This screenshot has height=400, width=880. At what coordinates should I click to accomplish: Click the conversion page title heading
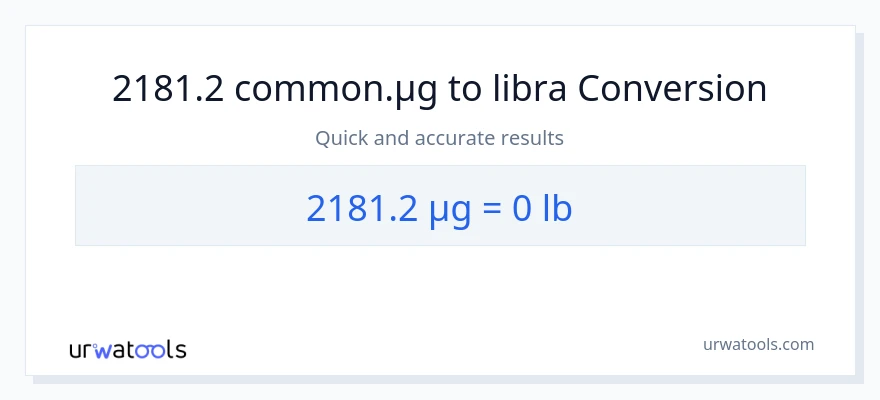[440, 89]
